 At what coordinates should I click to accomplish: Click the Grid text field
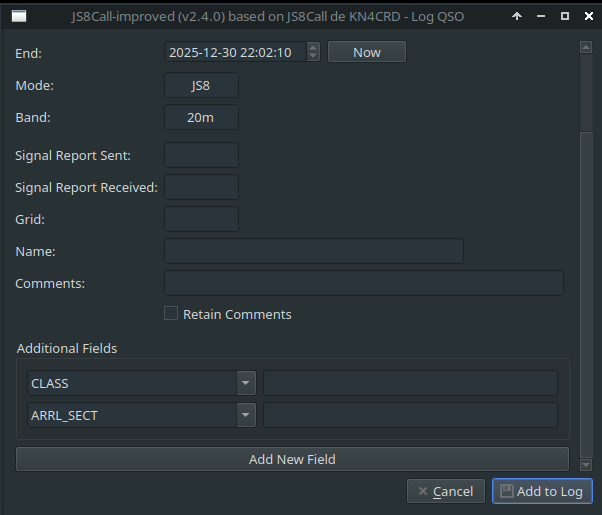201,219
